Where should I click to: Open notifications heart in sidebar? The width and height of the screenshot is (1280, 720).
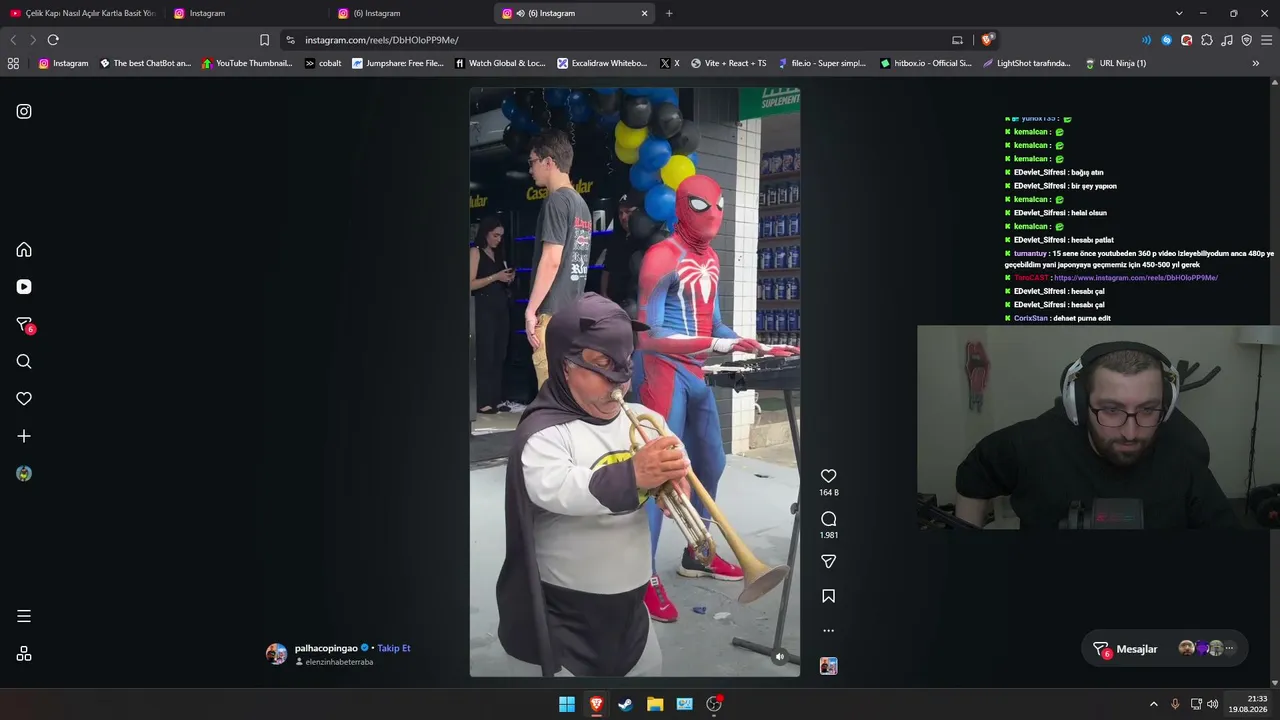coord(24,398)
